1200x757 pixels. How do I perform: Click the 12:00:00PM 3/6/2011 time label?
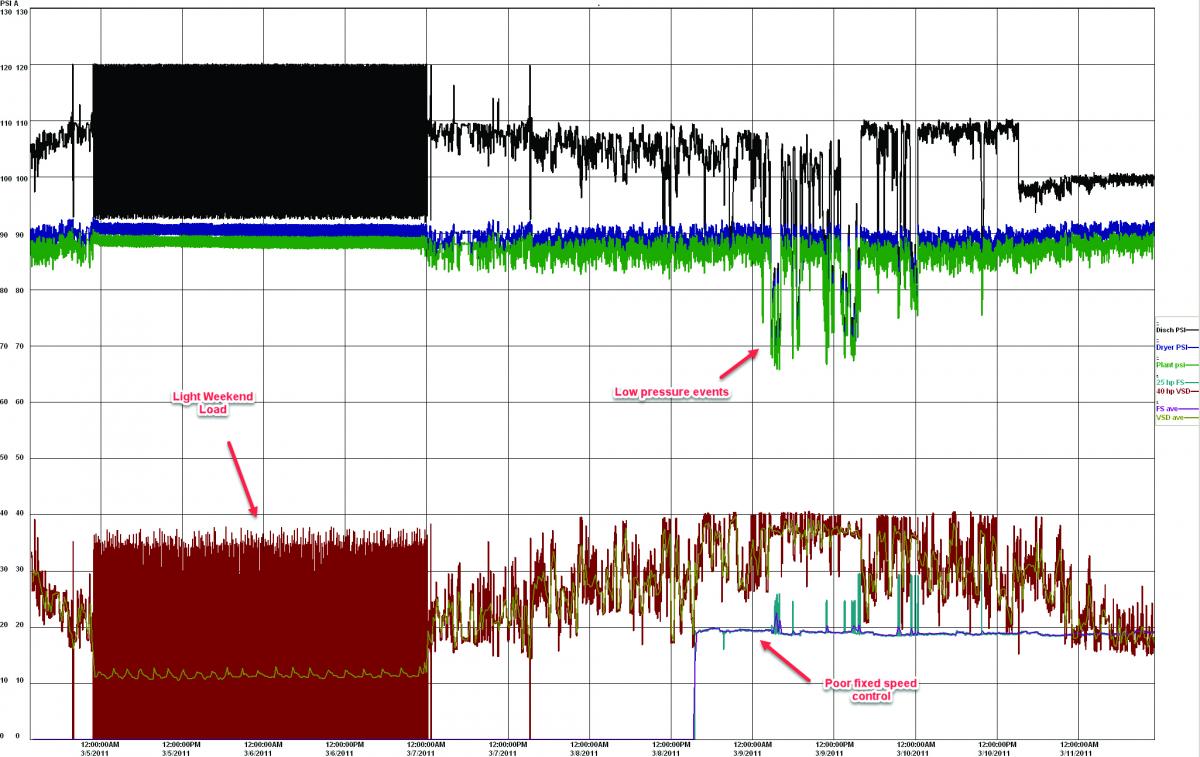(x=345, y=748)
